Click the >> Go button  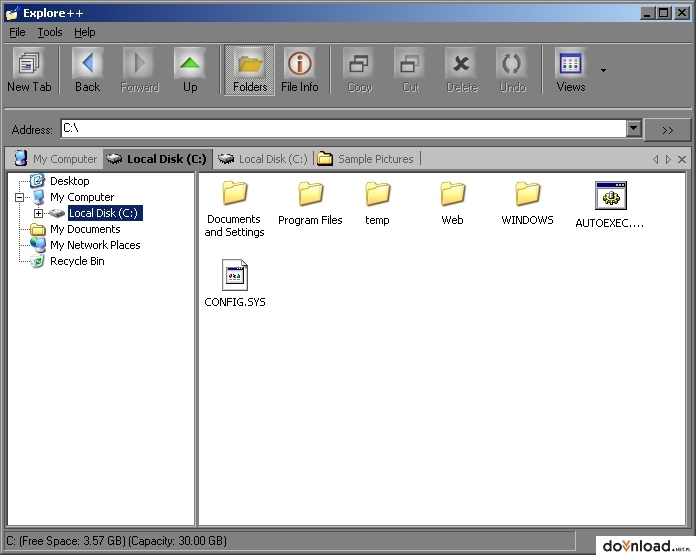click(667, 130)
